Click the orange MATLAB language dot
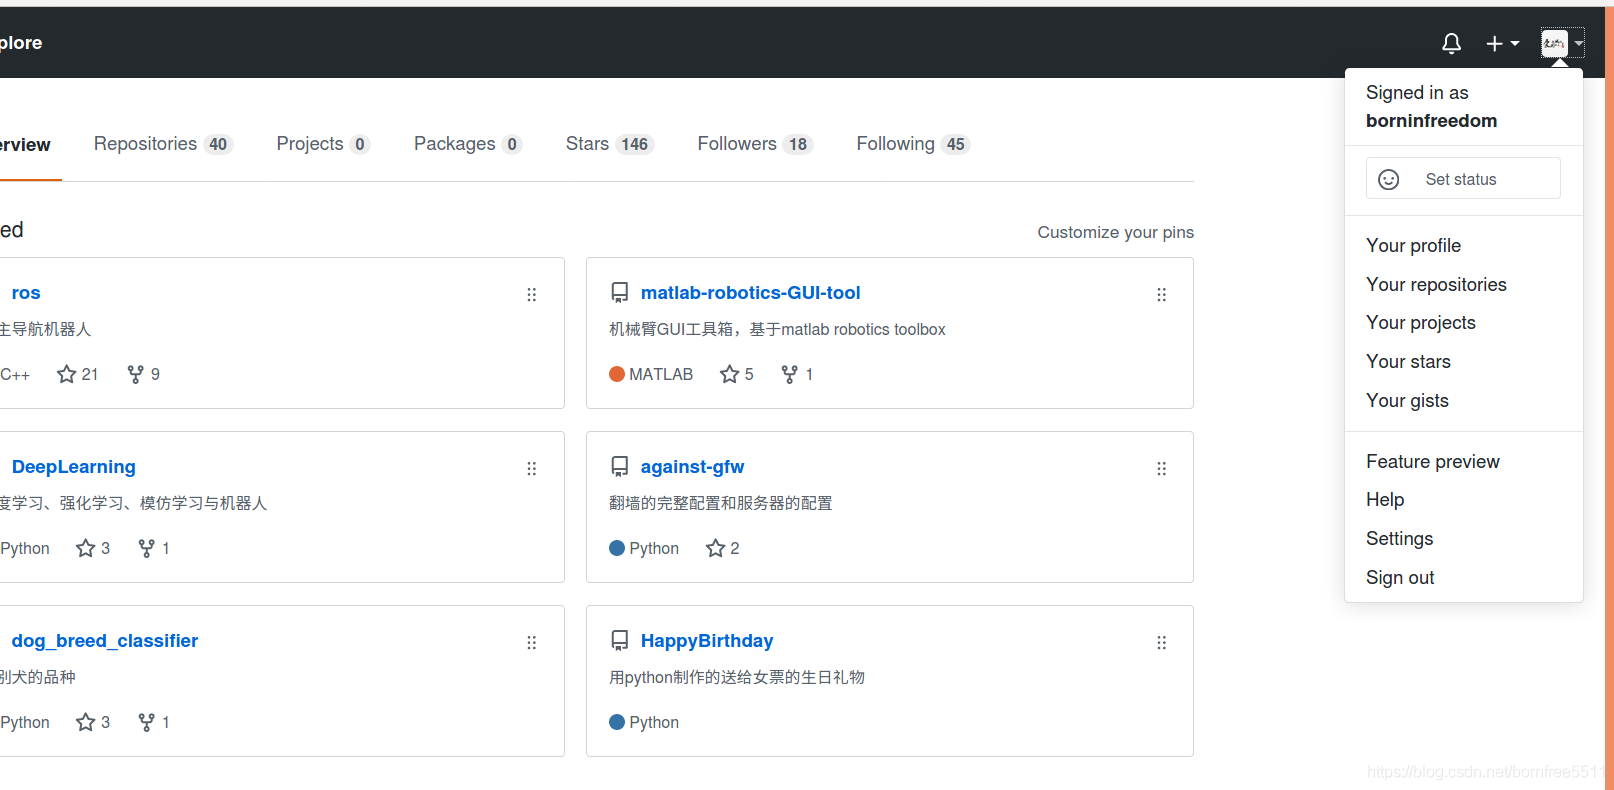 pos(617,374)
